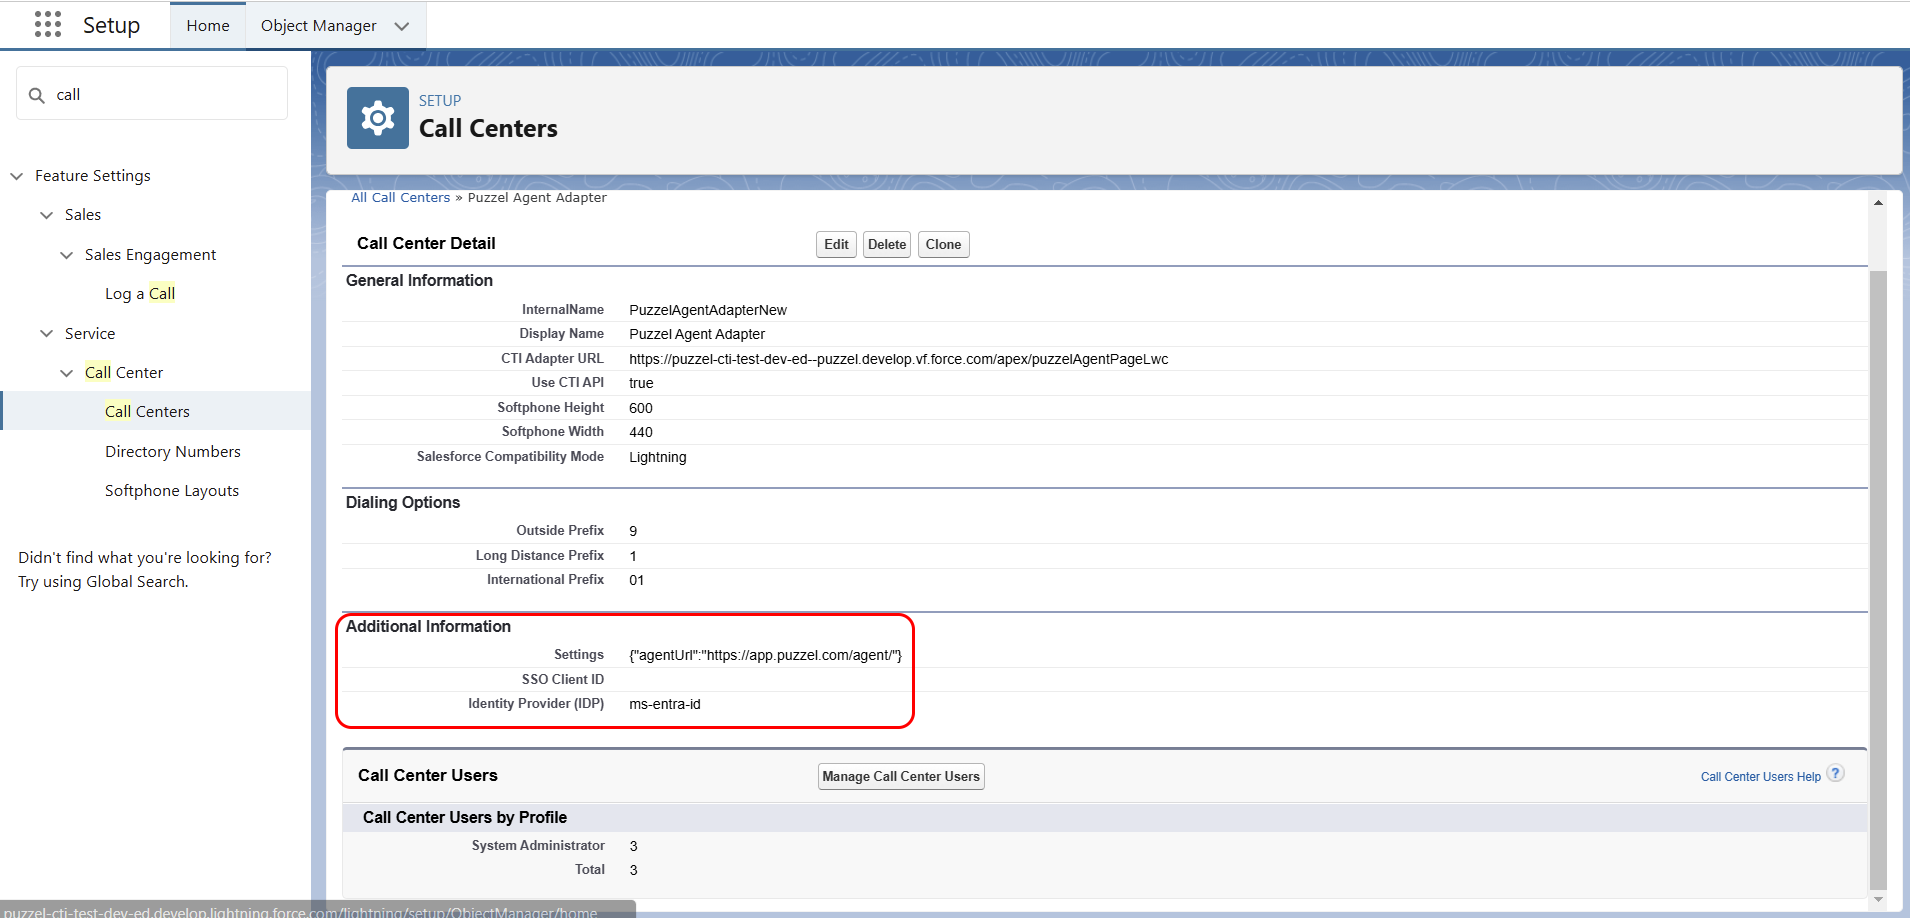Collapse the Call Center tree node
This screenshot has height=918, width=1910.
[x=65, y=372]
